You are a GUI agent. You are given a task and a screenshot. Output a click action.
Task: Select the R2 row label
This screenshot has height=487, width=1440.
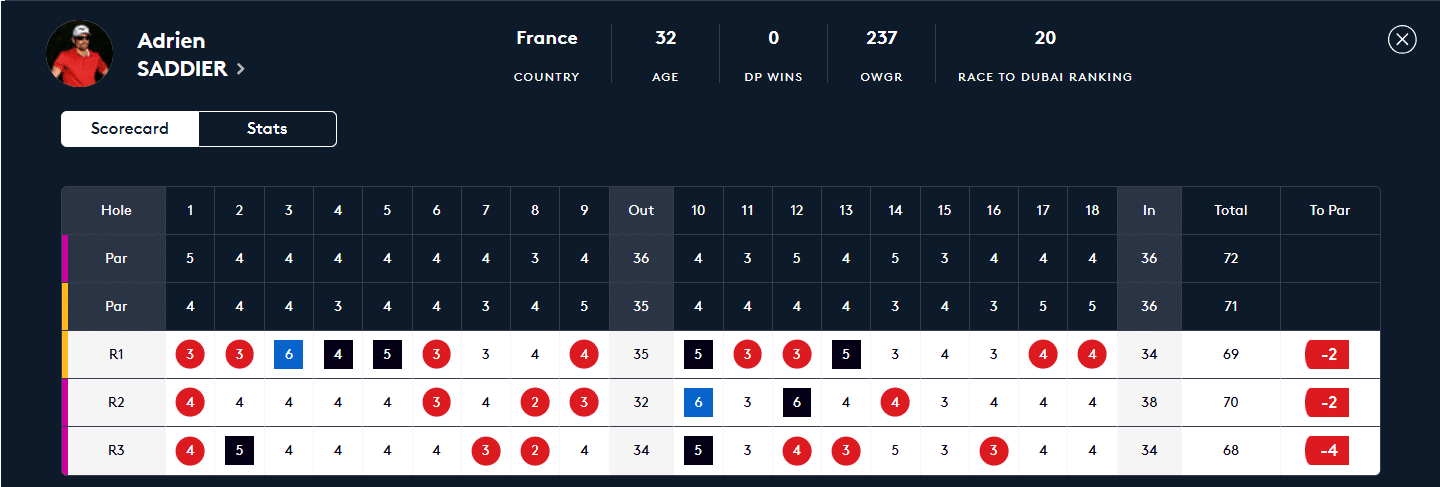click(116, 402)
